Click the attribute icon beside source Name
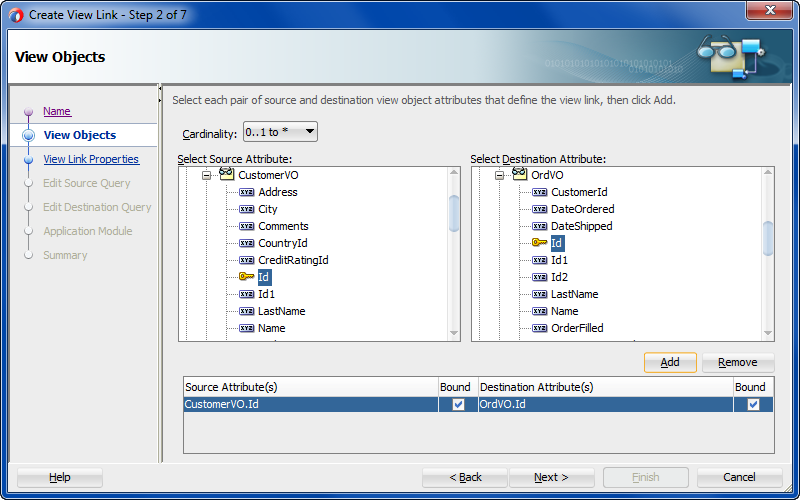Viewport: 800px width, 500px height. click(x=246, y=328)
